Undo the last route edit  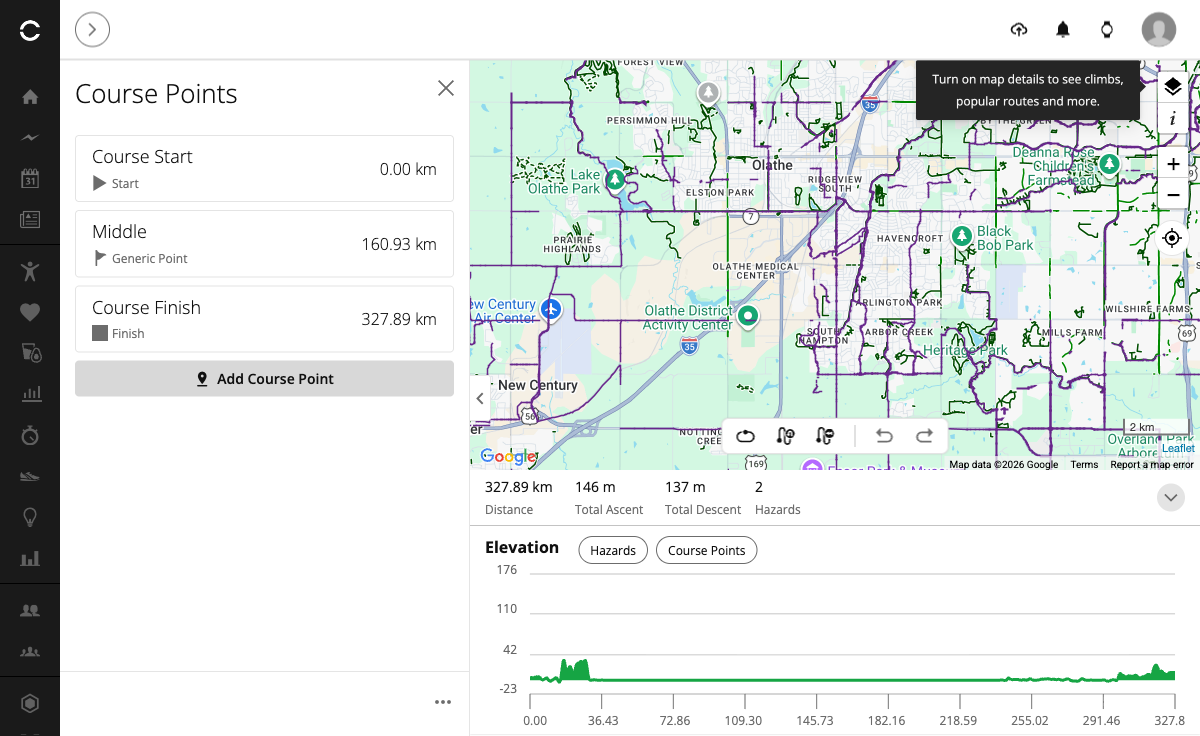coord(884,436)
